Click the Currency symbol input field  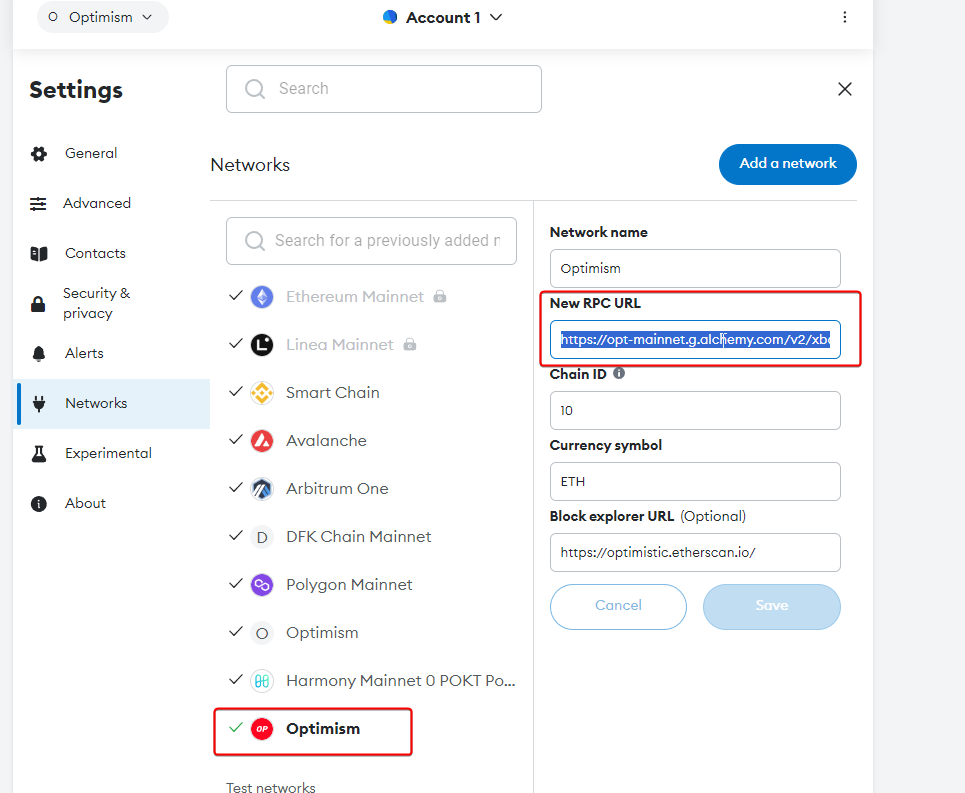tap(695, 482)
